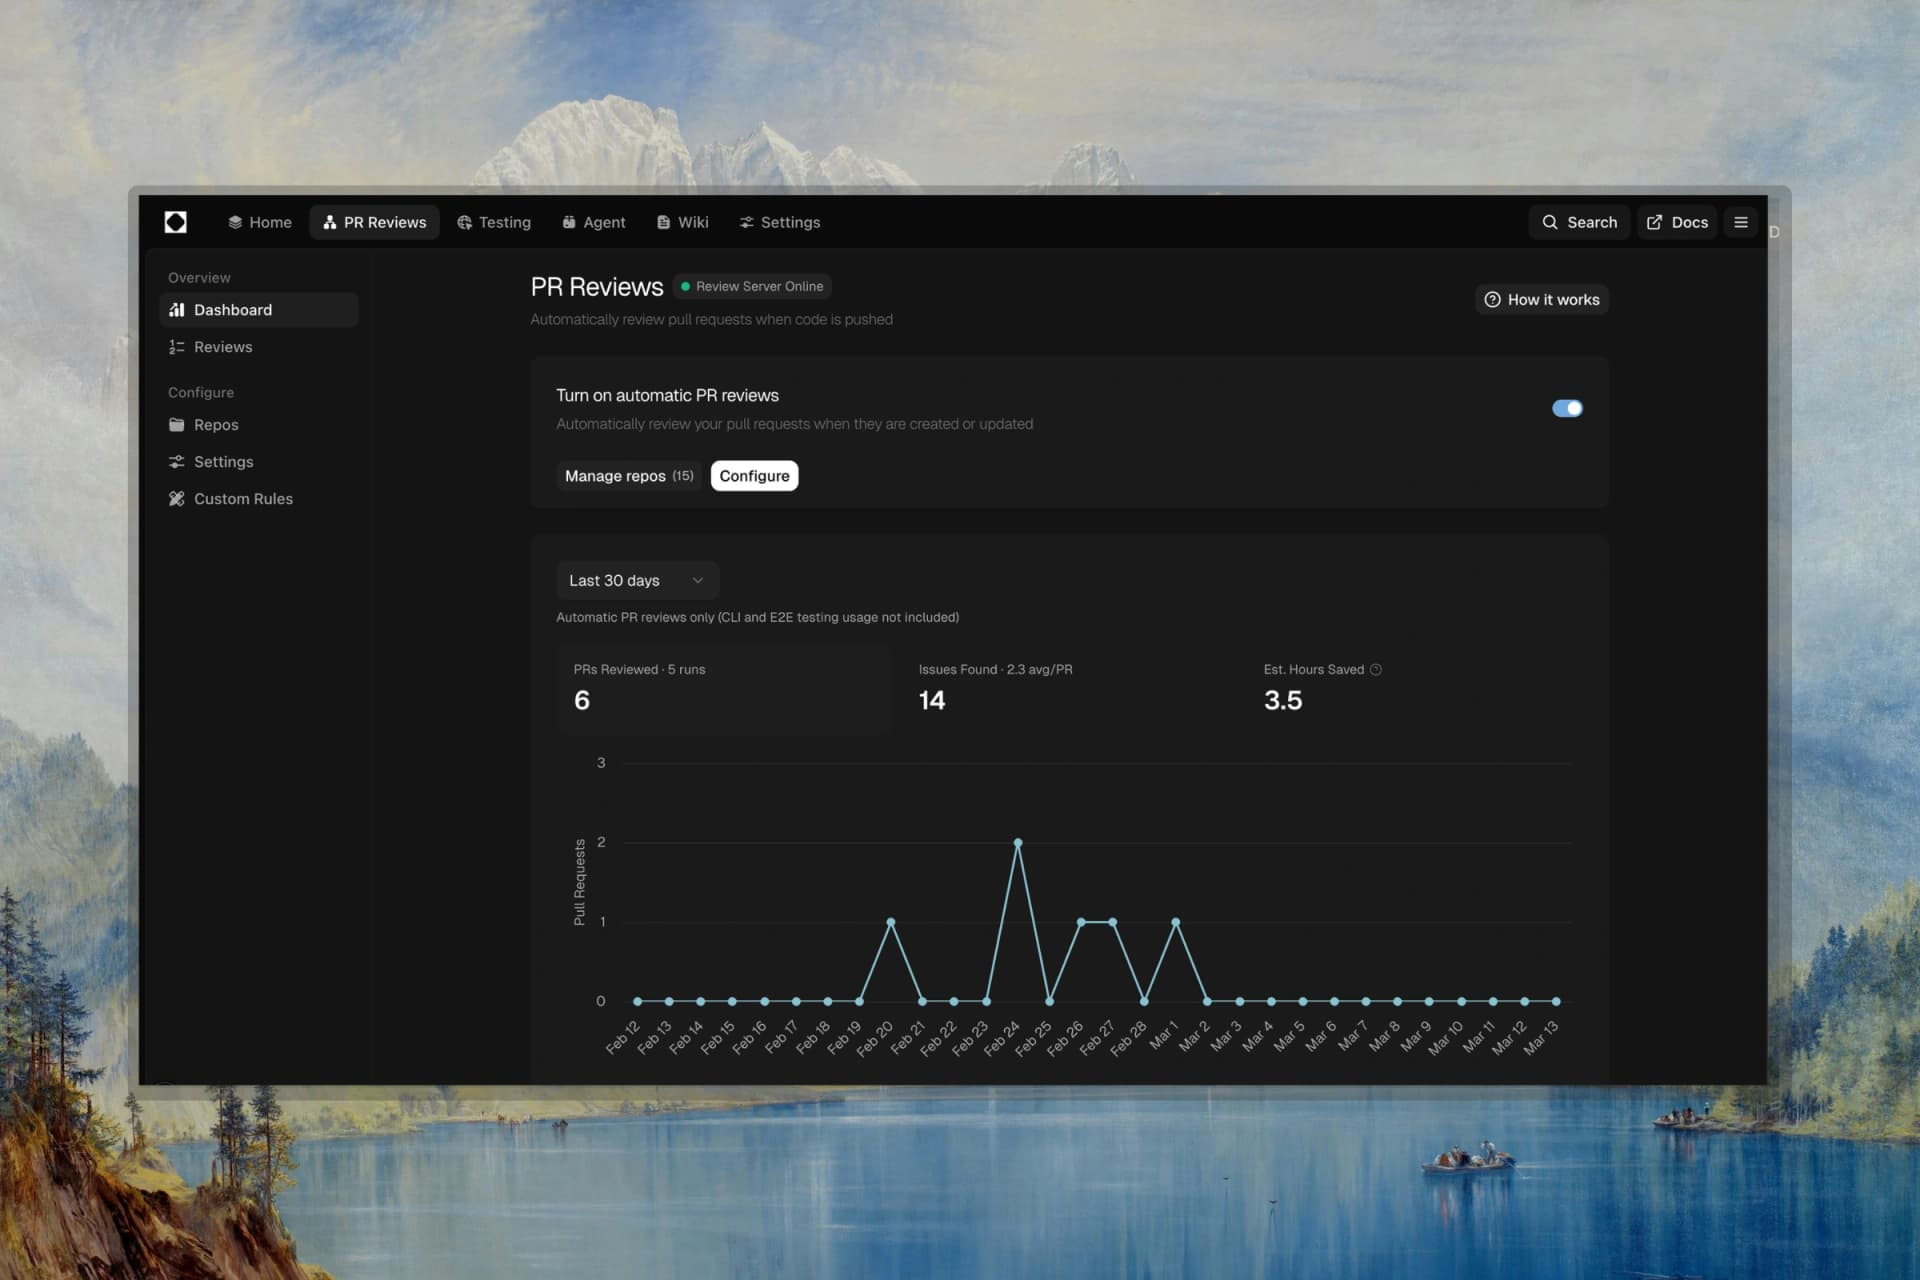
Task: Click the Issues Found value 14
Action: [932, 700]
